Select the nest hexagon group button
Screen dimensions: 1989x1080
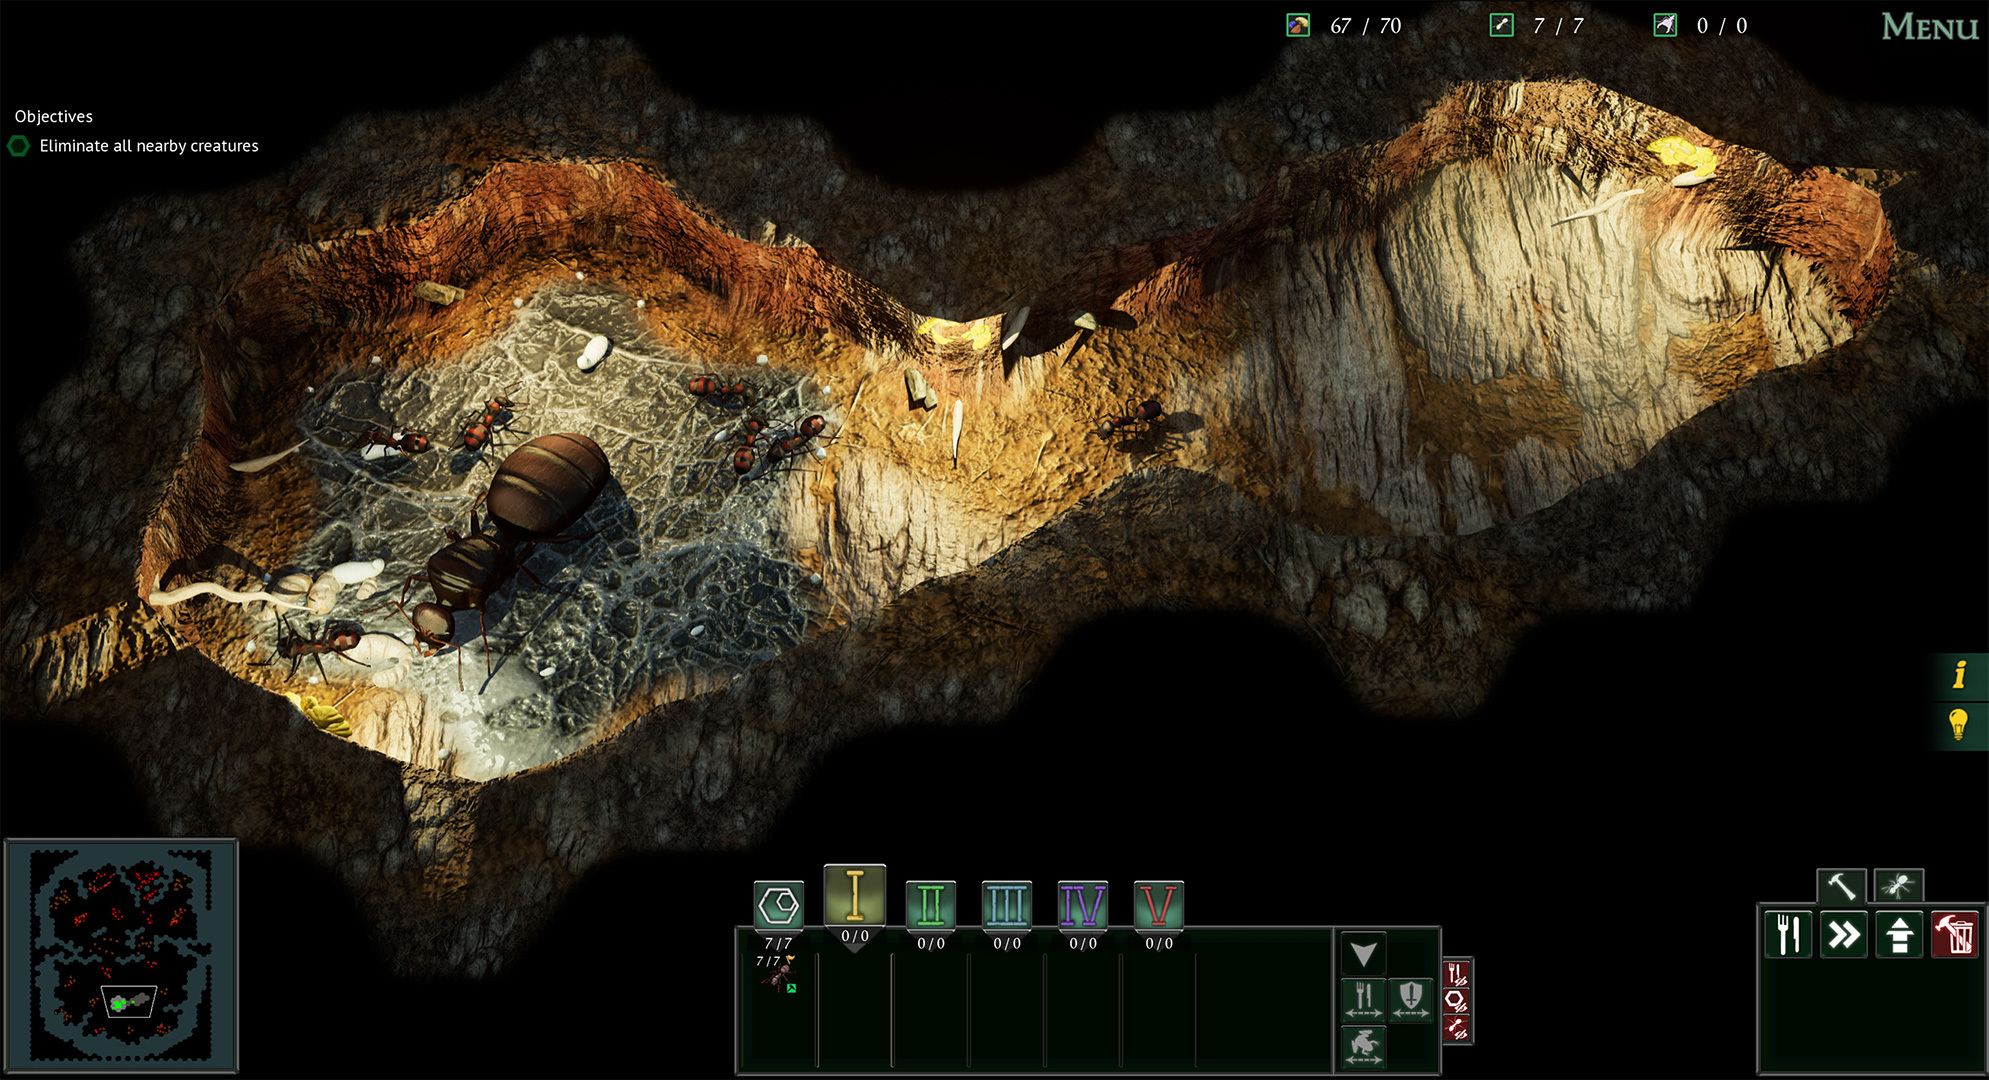pyautogui.click(x=779, y=906)
